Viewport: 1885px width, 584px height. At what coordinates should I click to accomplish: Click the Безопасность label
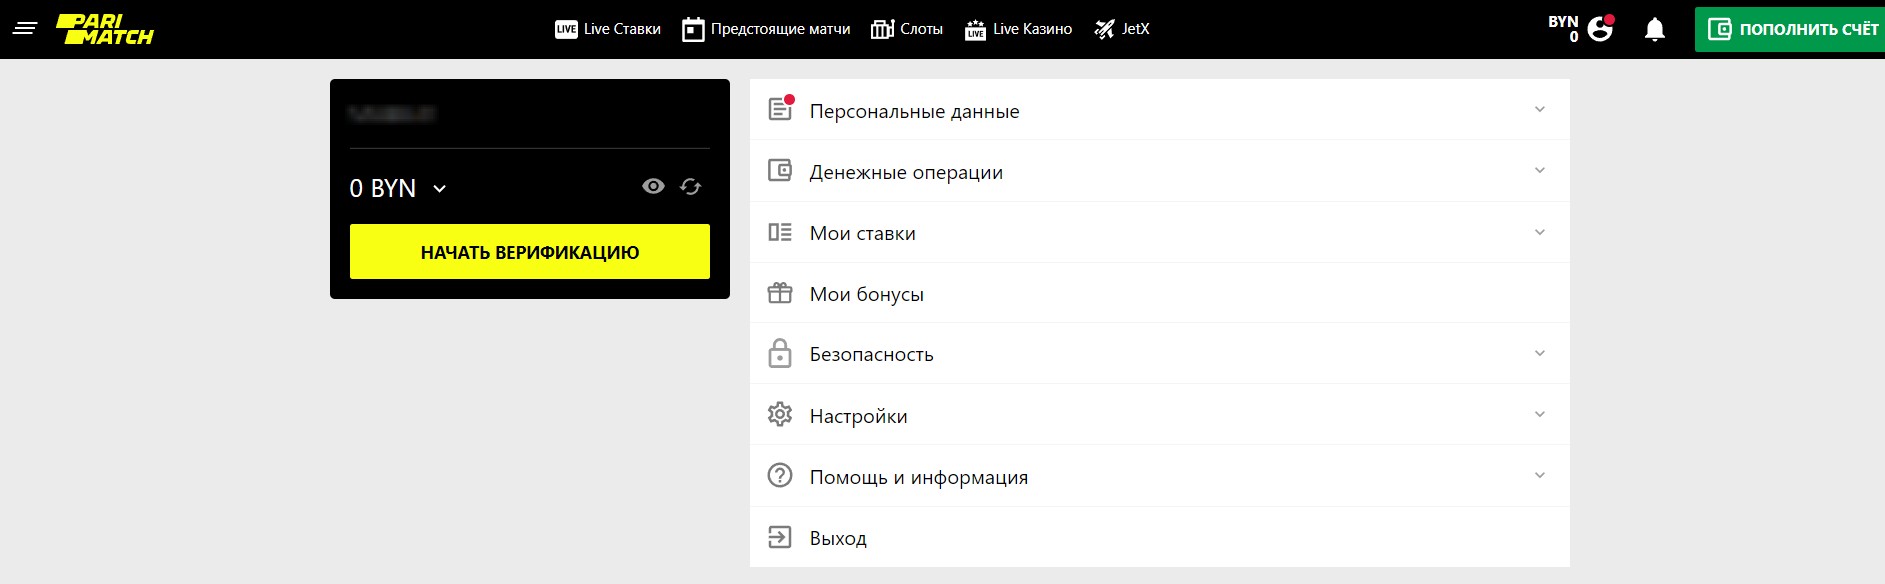[x=872, y=354]
